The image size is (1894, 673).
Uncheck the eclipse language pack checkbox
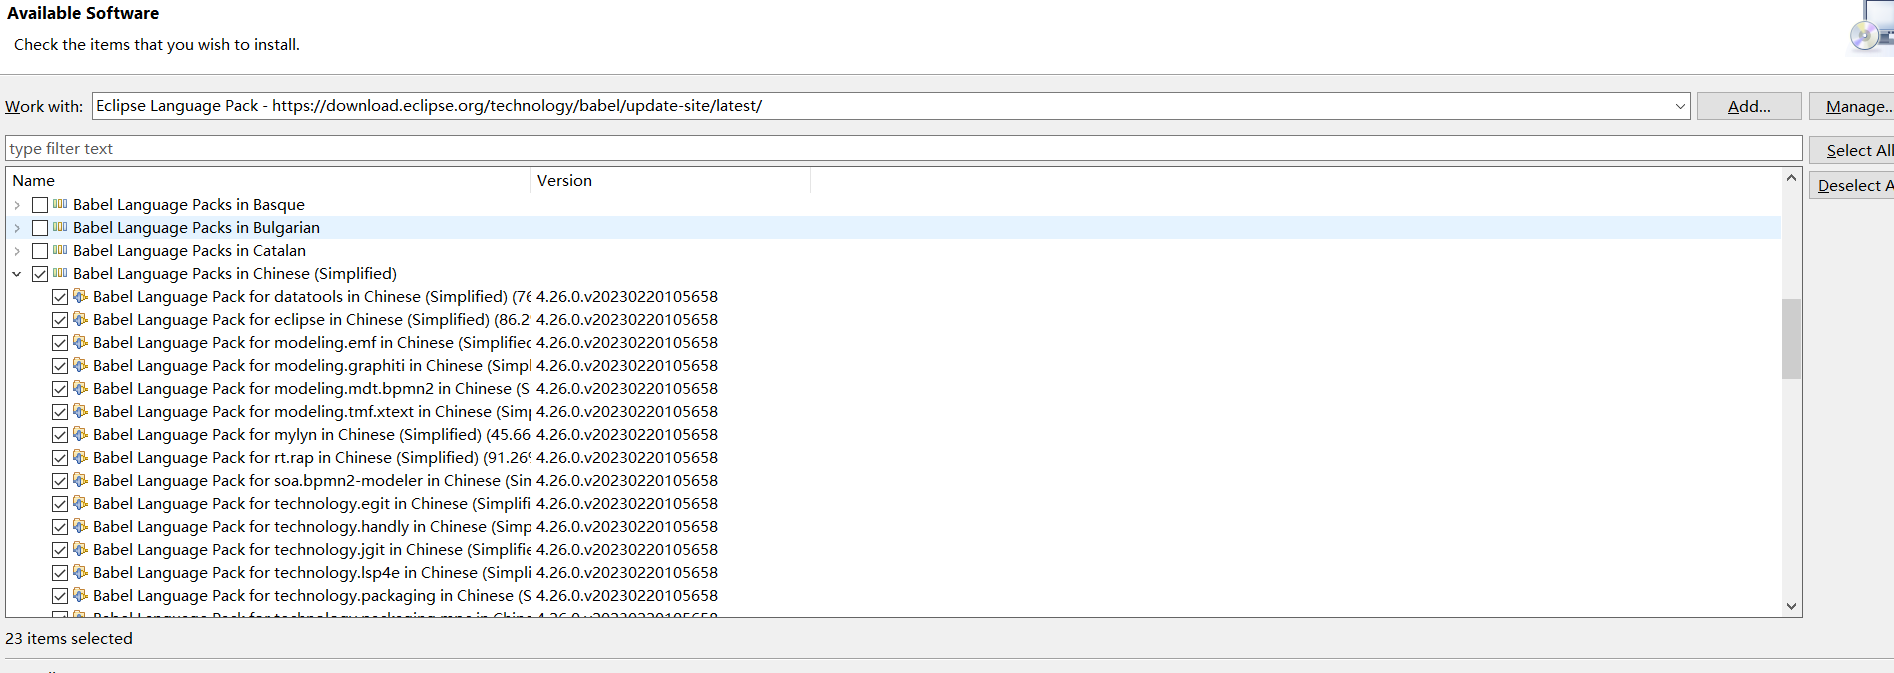pos(60,320)
